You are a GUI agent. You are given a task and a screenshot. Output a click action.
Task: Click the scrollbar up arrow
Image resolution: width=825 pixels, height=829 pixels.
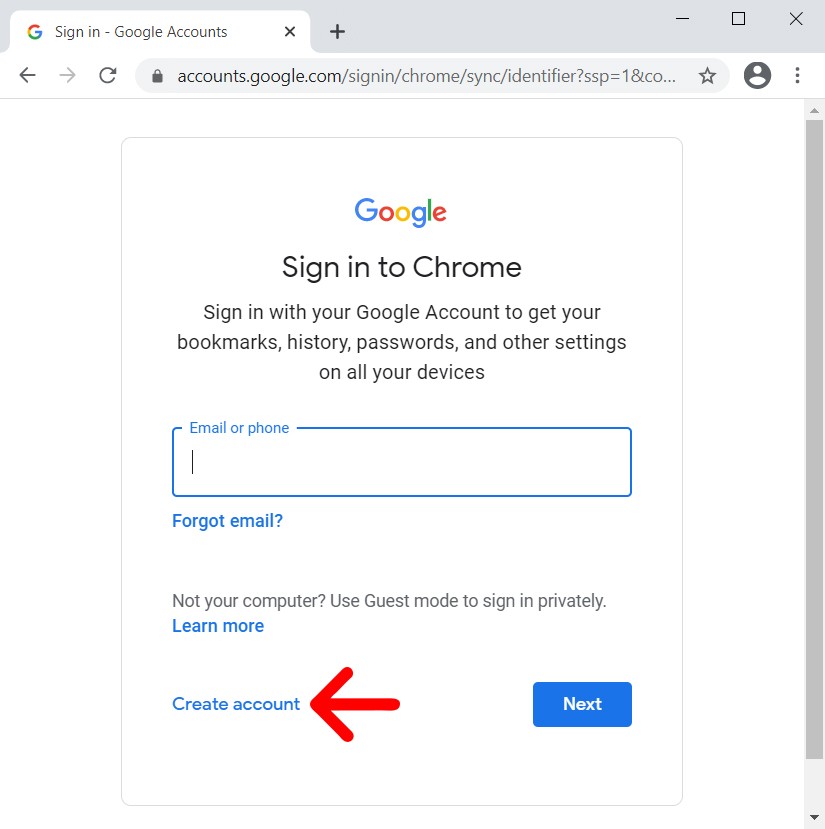coord(815,109)
